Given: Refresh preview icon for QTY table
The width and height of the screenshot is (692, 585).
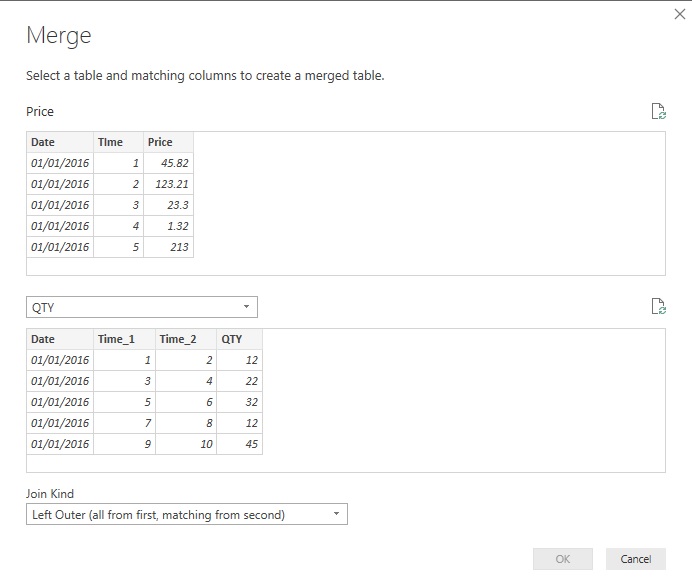Looking at the screenshot, I should click(658, 306).
